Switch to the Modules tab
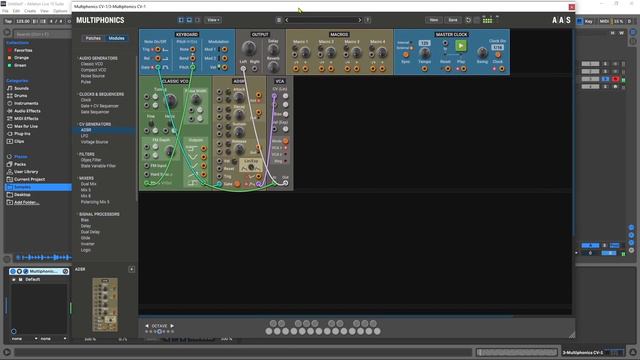Image resolution: width=640 pixels, height=360 pixels. point(116,38)
